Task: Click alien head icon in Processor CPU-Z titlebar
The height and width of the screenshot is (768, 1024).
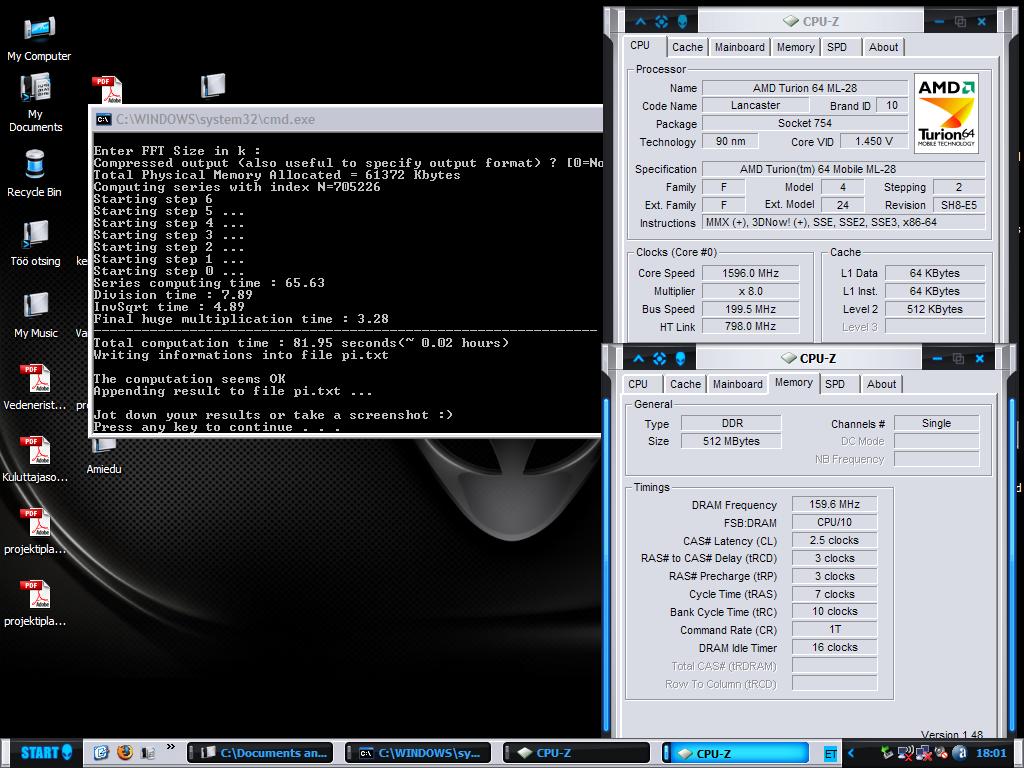Action: coord(682,22)
